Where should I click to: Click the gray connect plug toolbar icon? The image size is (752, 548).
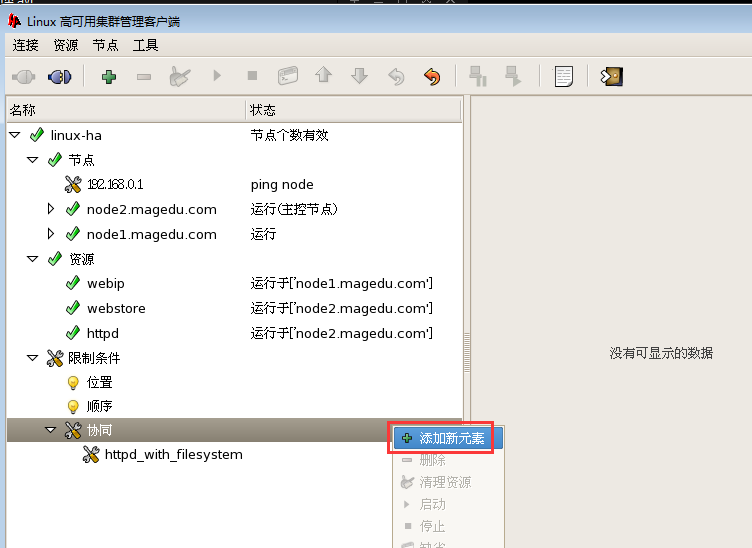(23, 77)
